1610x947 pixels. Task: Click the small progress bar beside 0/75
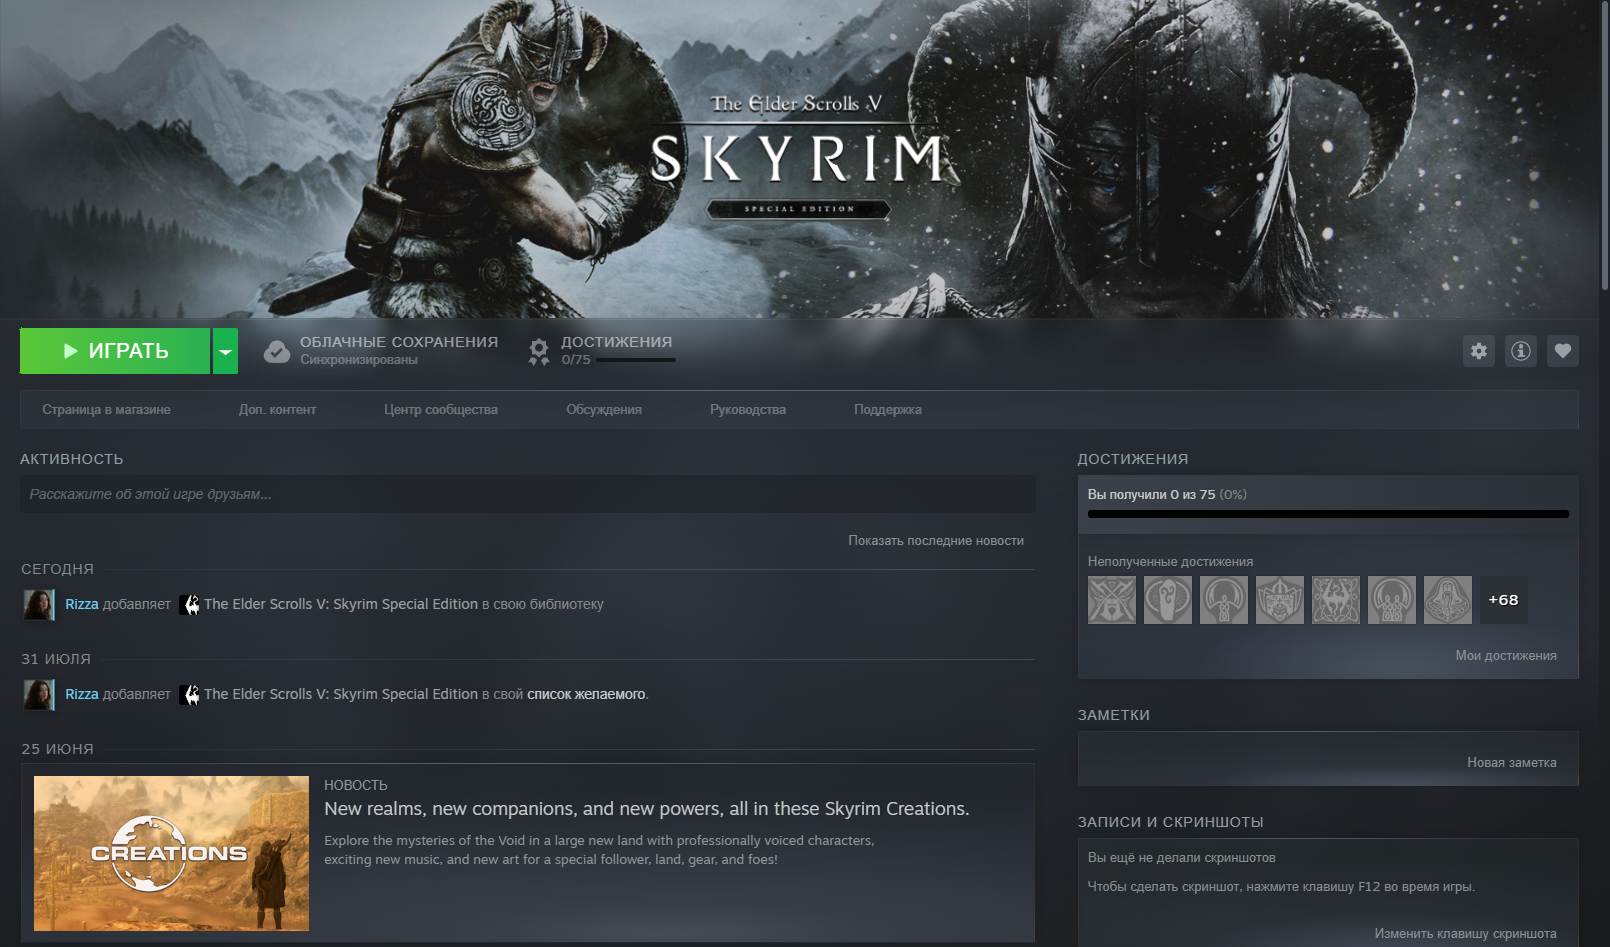(636, 360)
